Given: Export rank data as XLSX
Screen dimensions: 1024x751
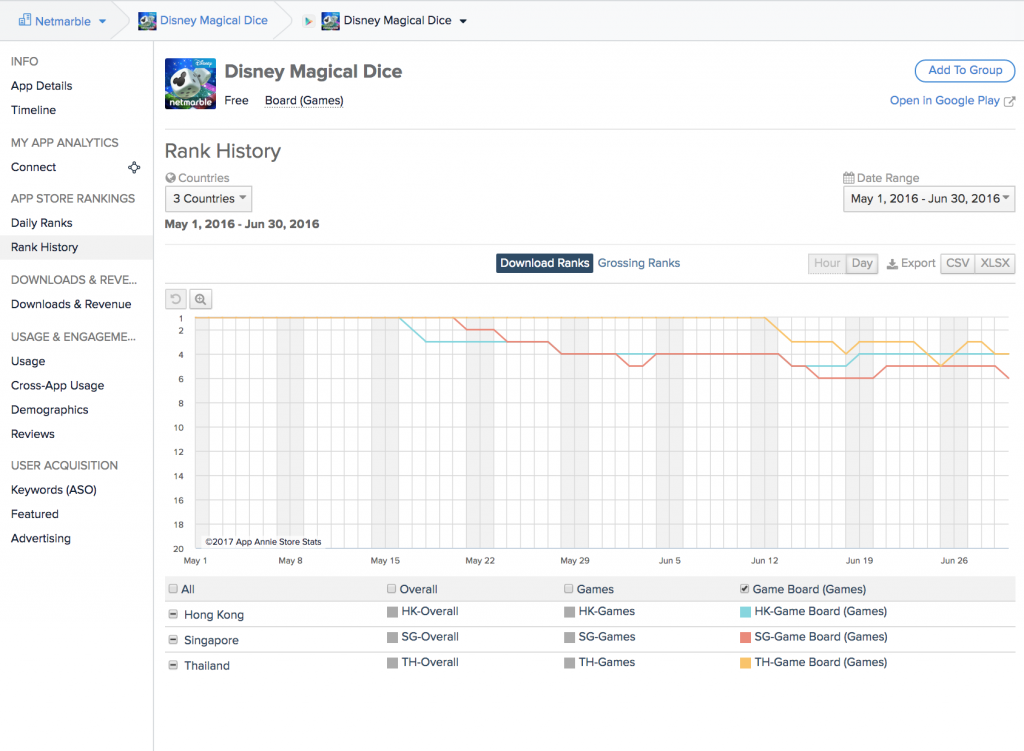Looking at the screenshot, I should [995, 263].
